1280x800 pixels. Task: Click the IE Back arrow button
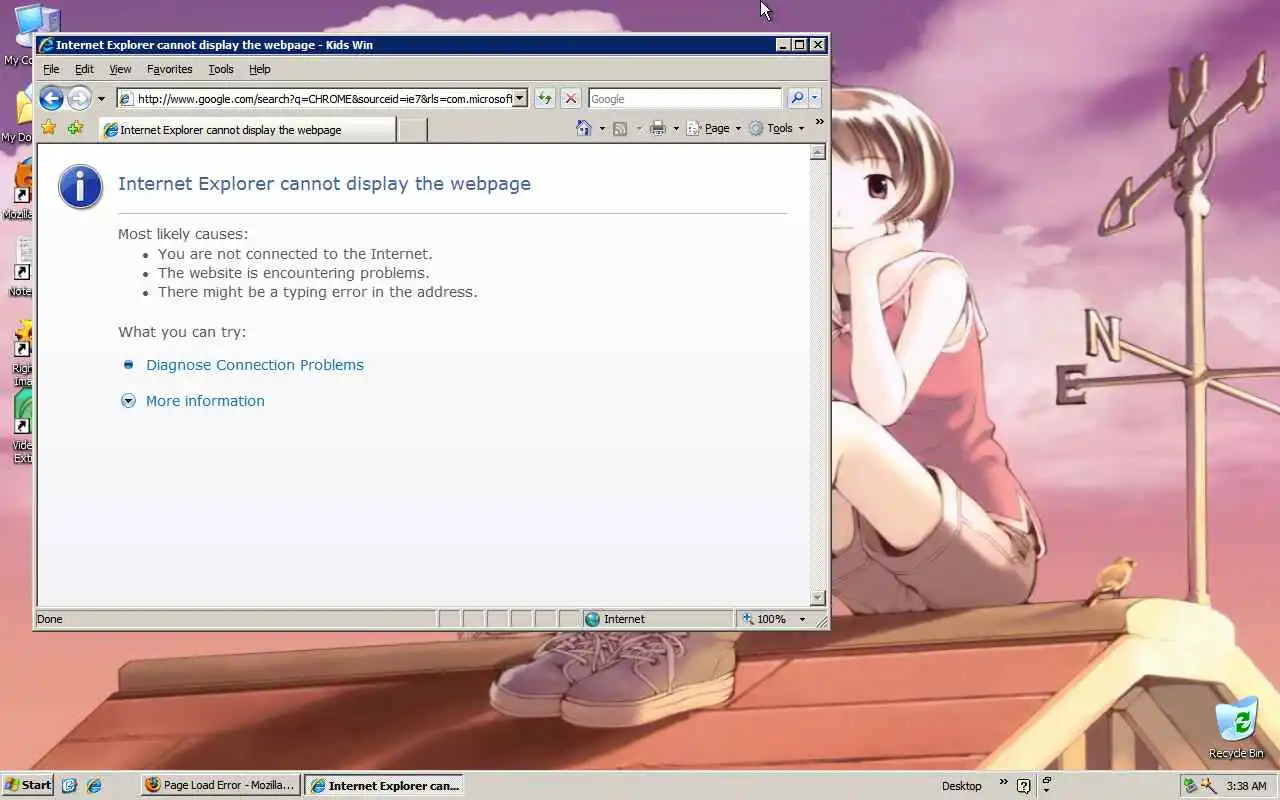point(51,98)
